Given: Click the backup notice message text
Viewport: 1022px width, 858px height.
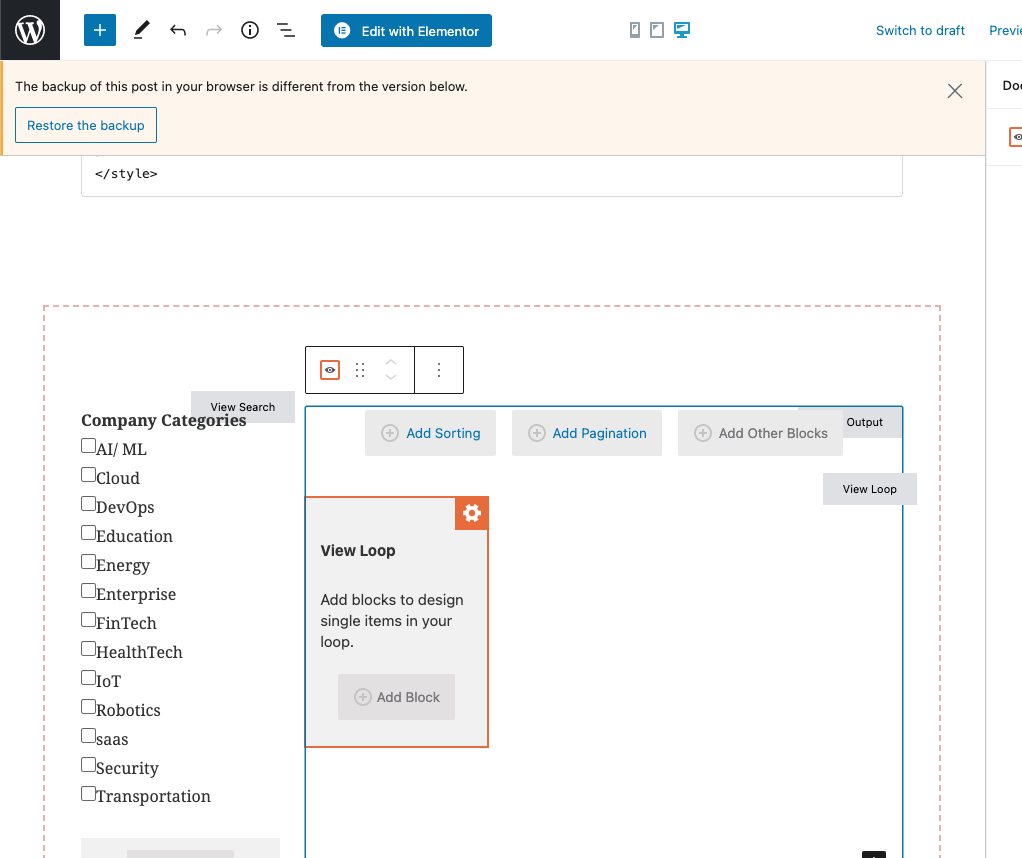Looking at the screenshot, I should click(x=241, y=87).
